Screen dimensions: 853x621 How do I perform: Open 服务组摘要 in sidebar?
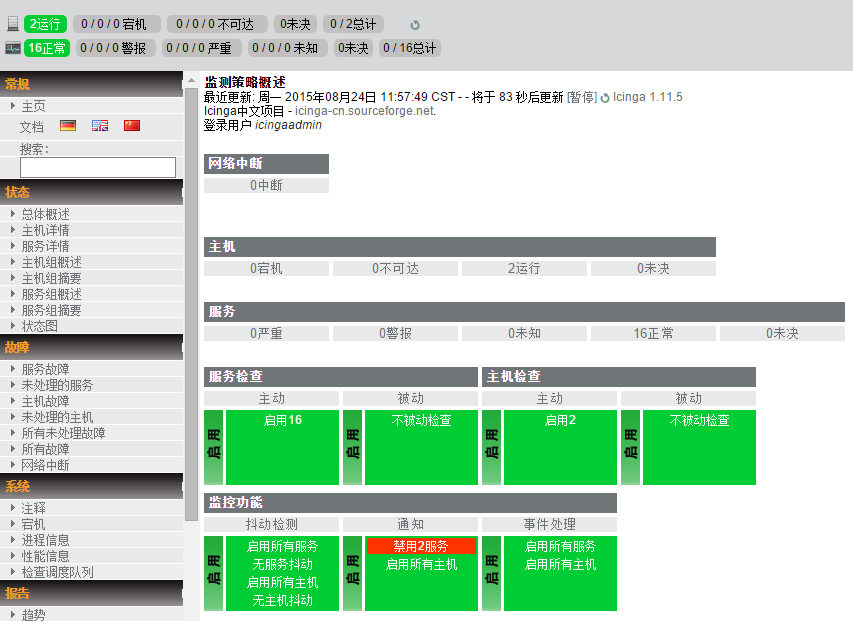point(52,310)
